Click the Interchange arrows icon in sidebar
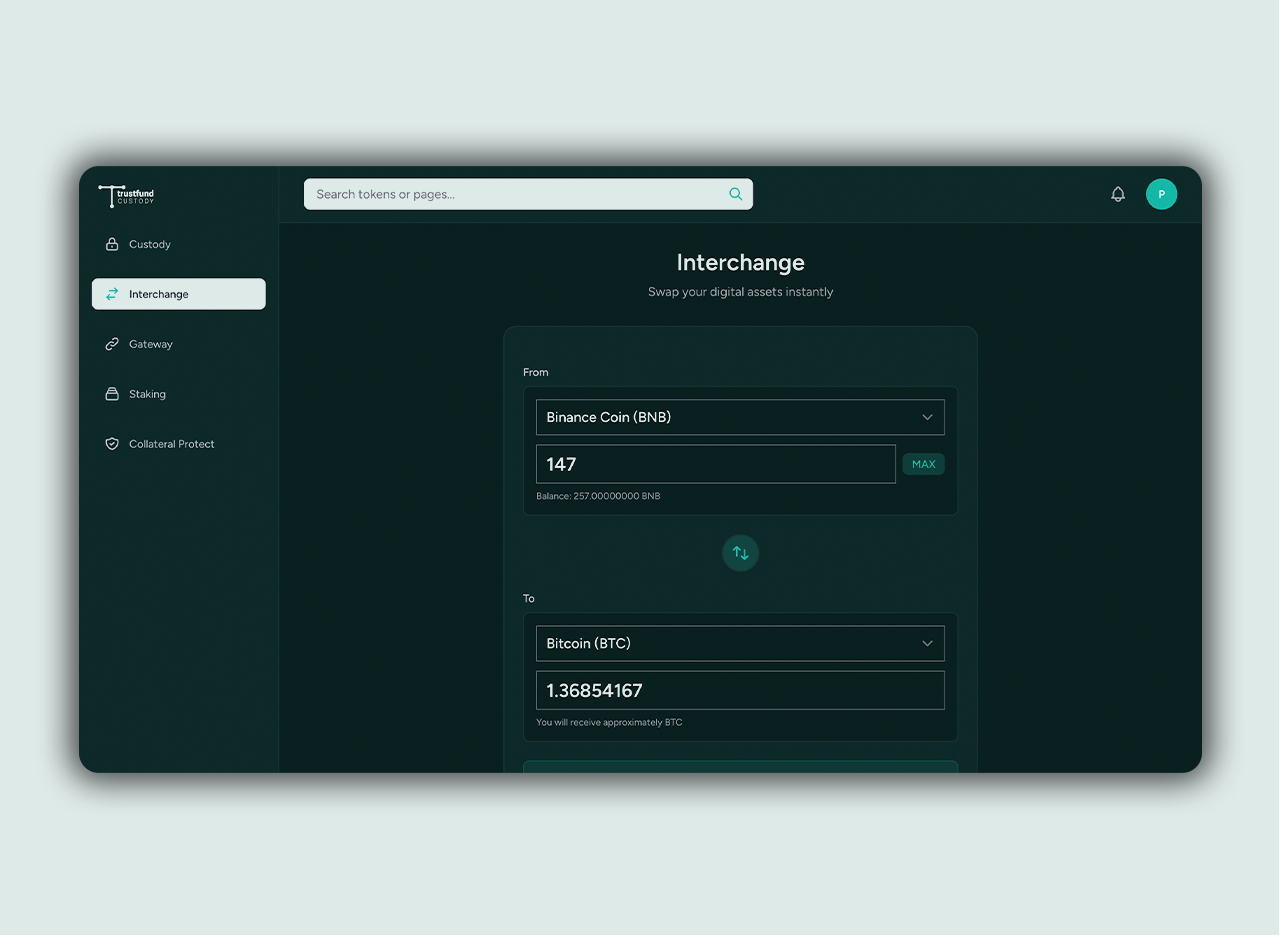 112,294
